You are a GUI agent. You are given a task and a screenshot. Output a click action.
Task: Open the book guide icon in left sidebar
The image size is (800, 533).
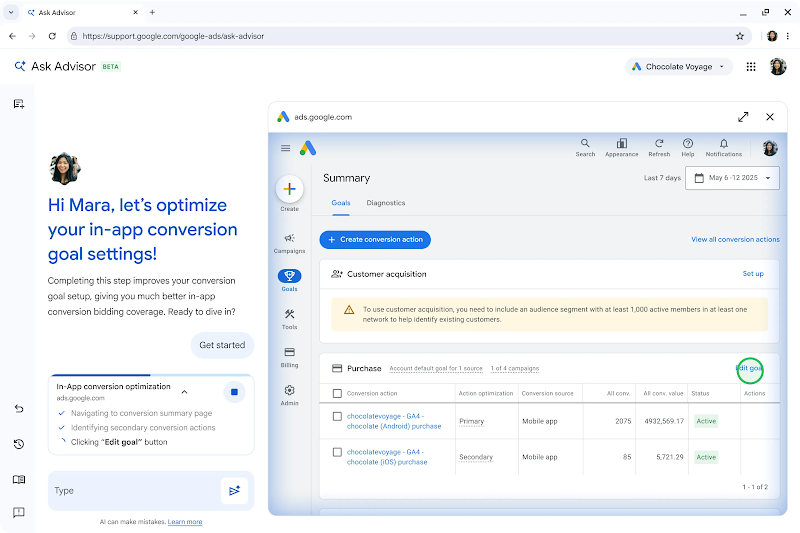pyautogui.click(x=19, y=479)
